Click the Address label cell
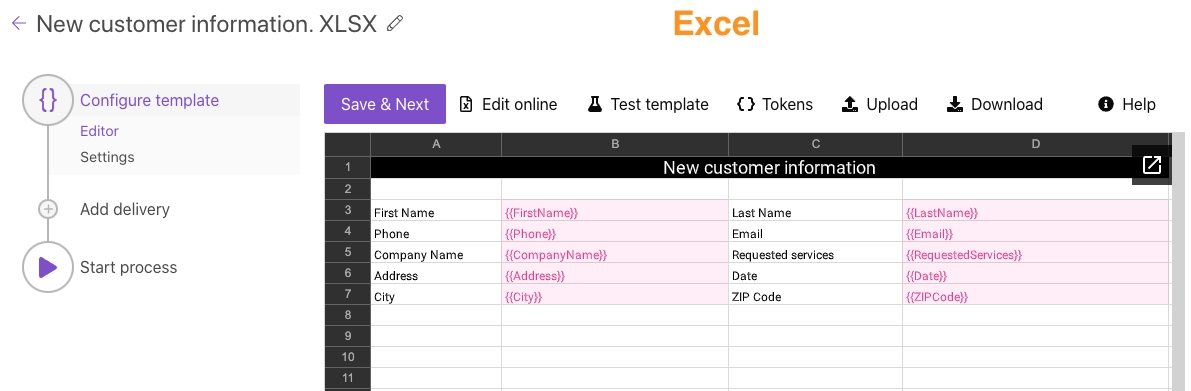The image size is (1191, 391). click(436, 273)
